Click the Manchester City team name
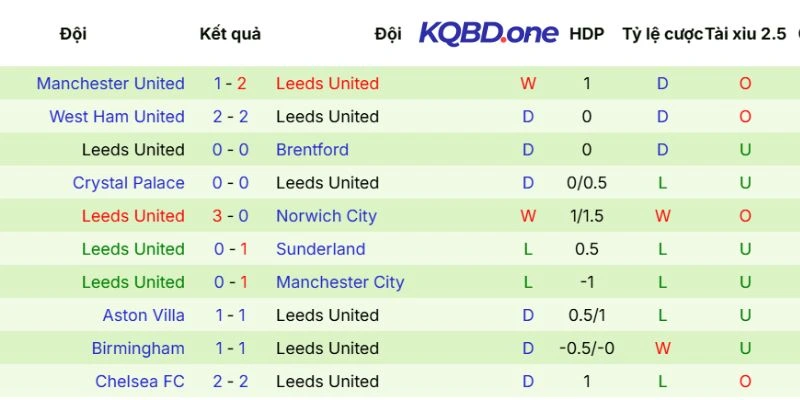 340,282
